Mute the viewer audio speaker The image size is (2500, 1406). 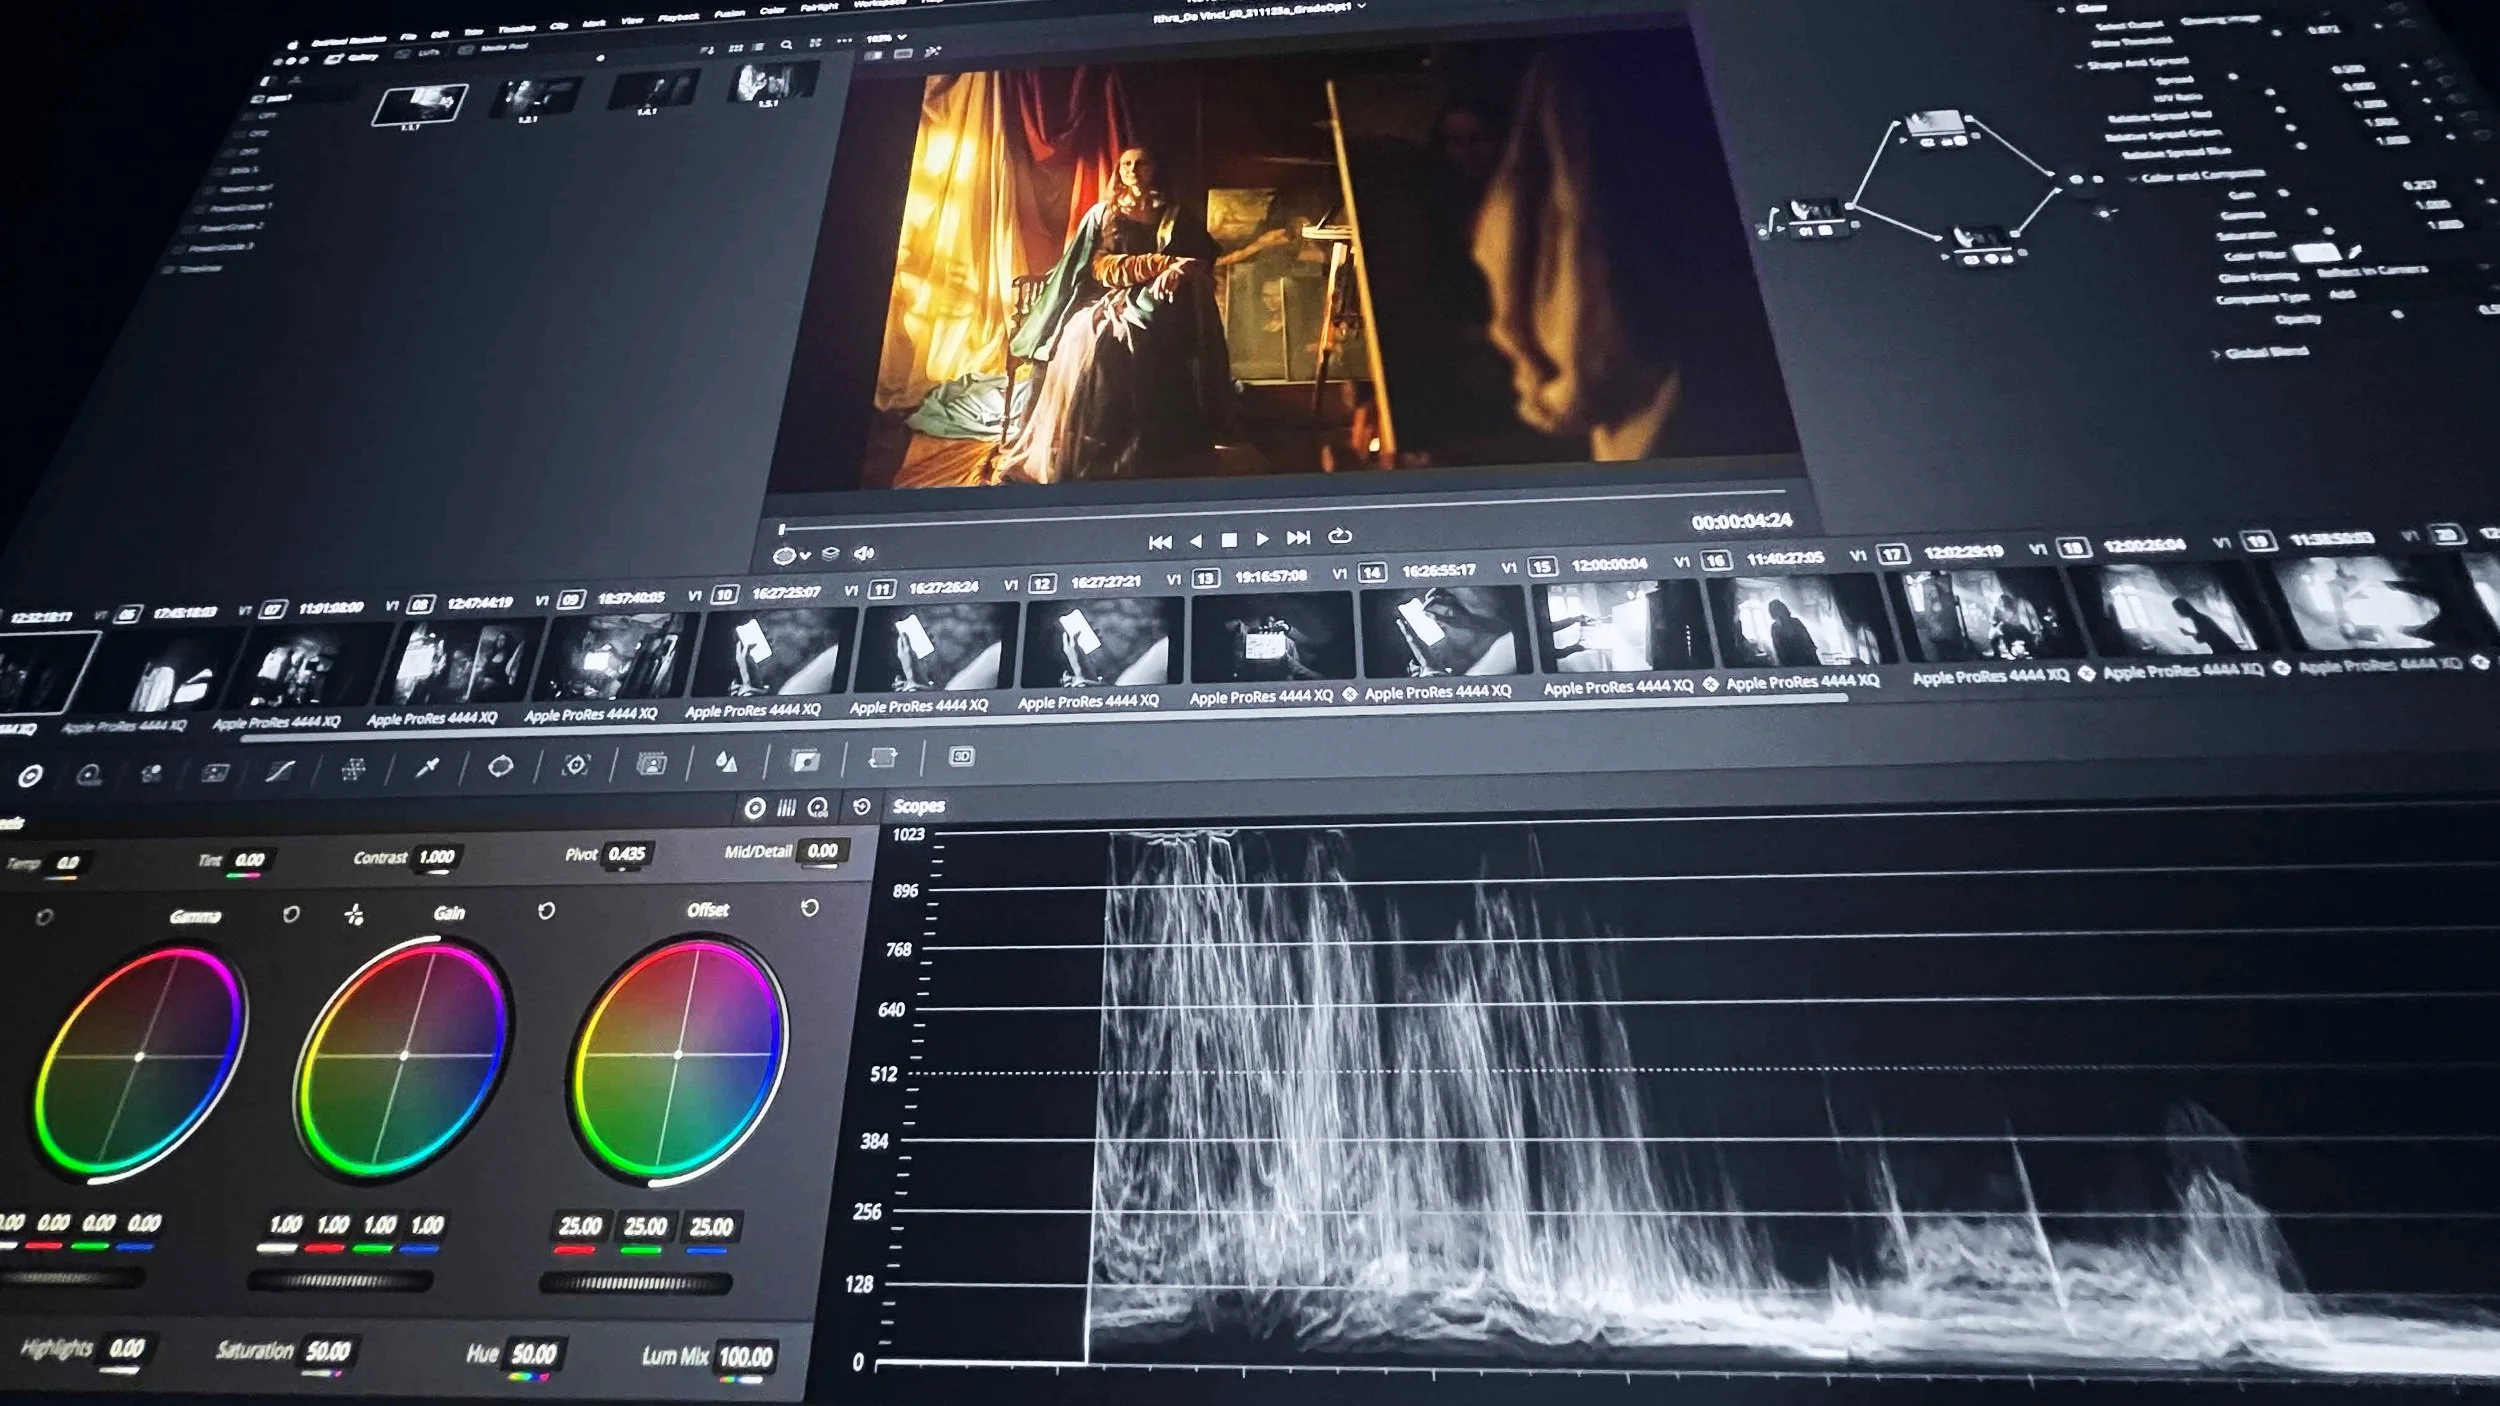(864, 553)
